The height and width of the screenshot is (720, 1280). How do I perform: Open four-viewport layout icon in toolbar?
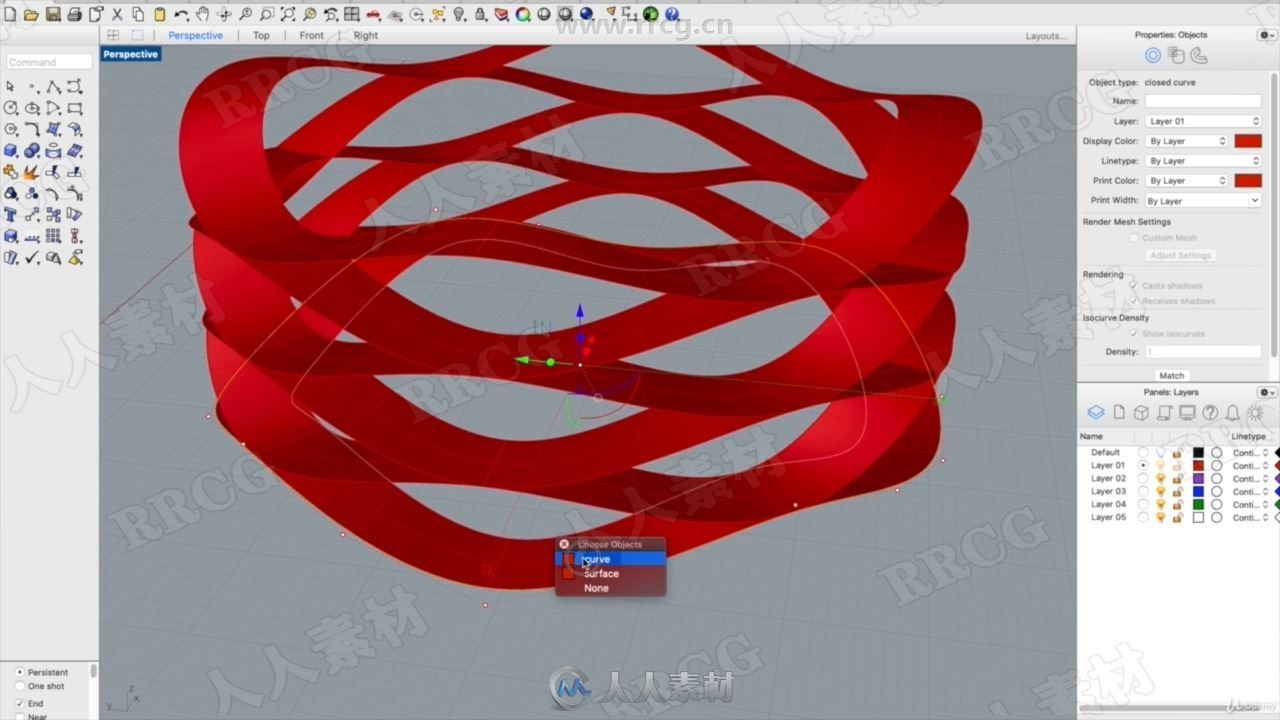pos(351,14)
